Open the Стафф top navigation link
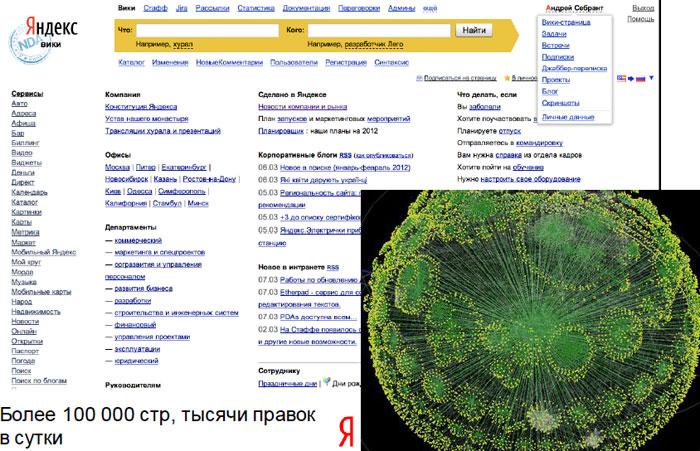This screenshot has height=451, width=700. pos(156,8)
